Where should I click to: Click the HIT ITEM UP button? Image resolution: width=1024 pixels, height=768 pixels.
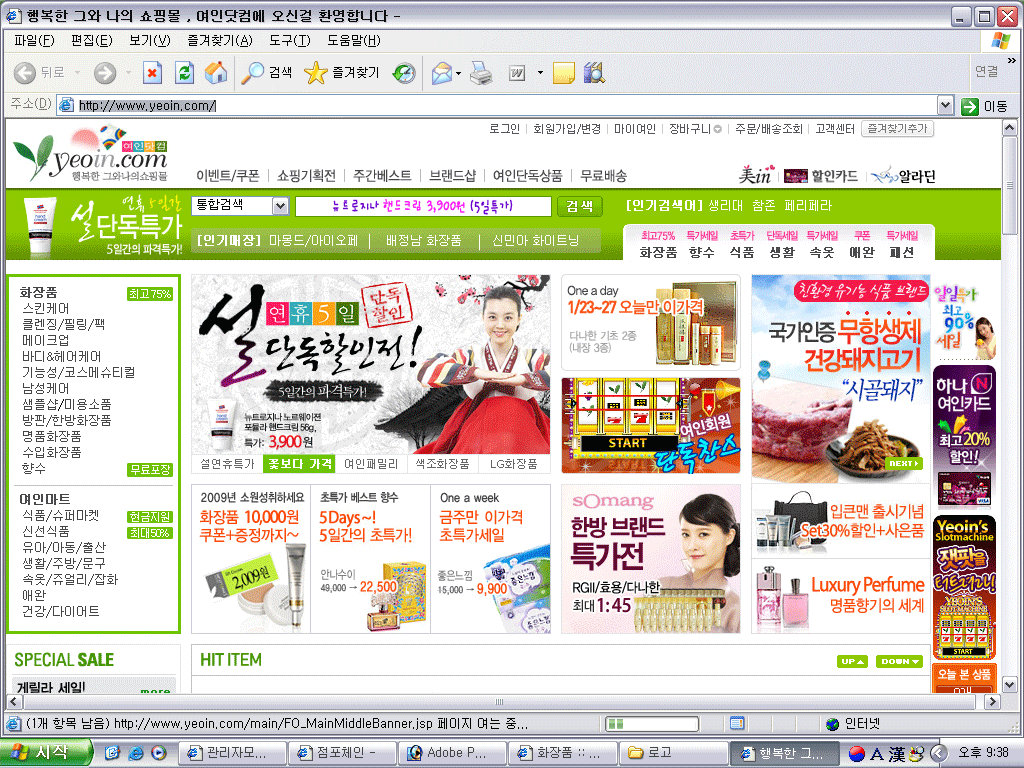click(x=852, y=662)
